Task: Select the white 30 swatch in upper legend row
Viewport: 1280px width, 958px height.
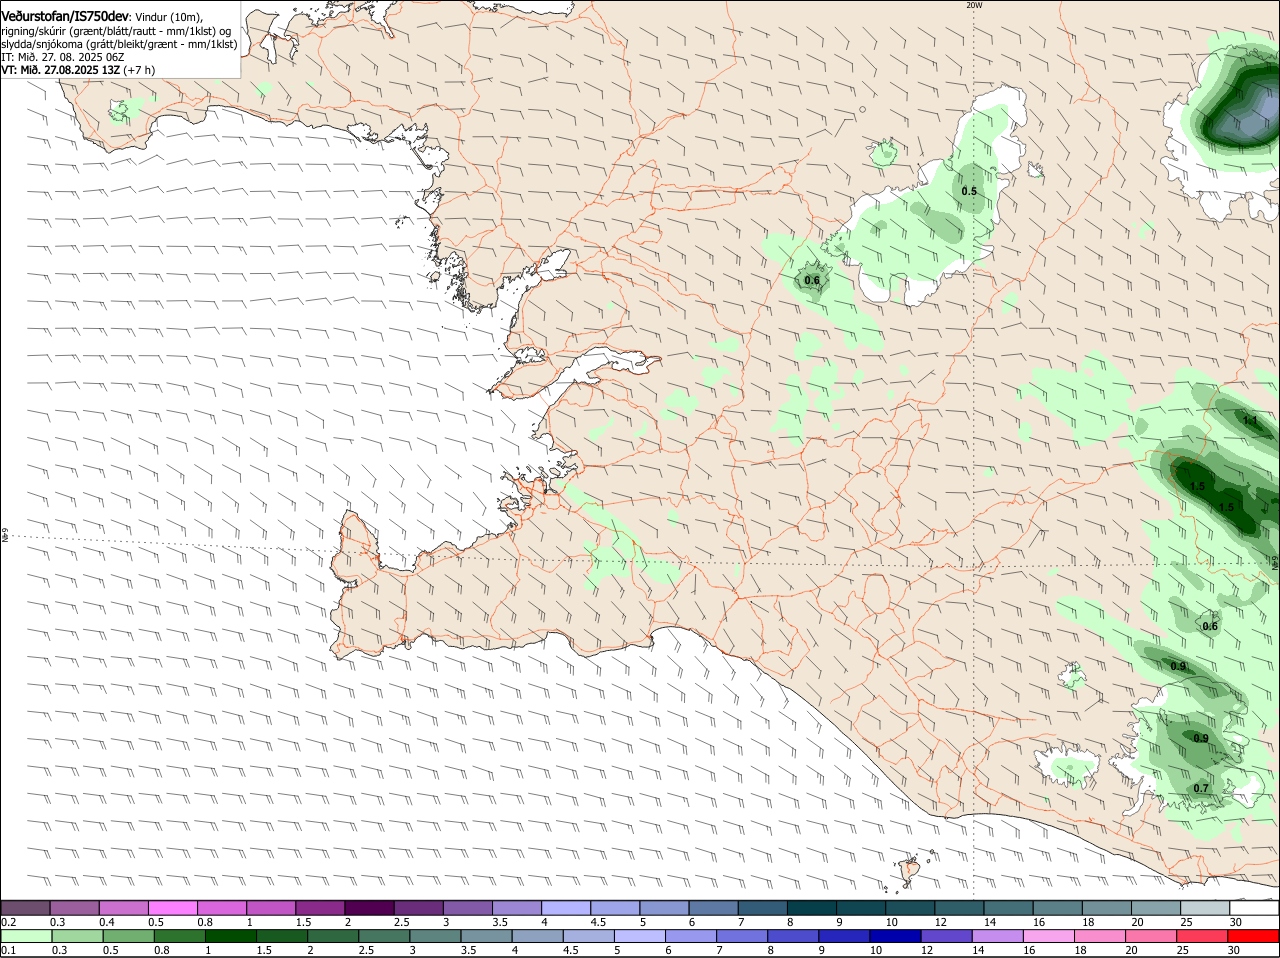Action: [x=1254, y=907]
